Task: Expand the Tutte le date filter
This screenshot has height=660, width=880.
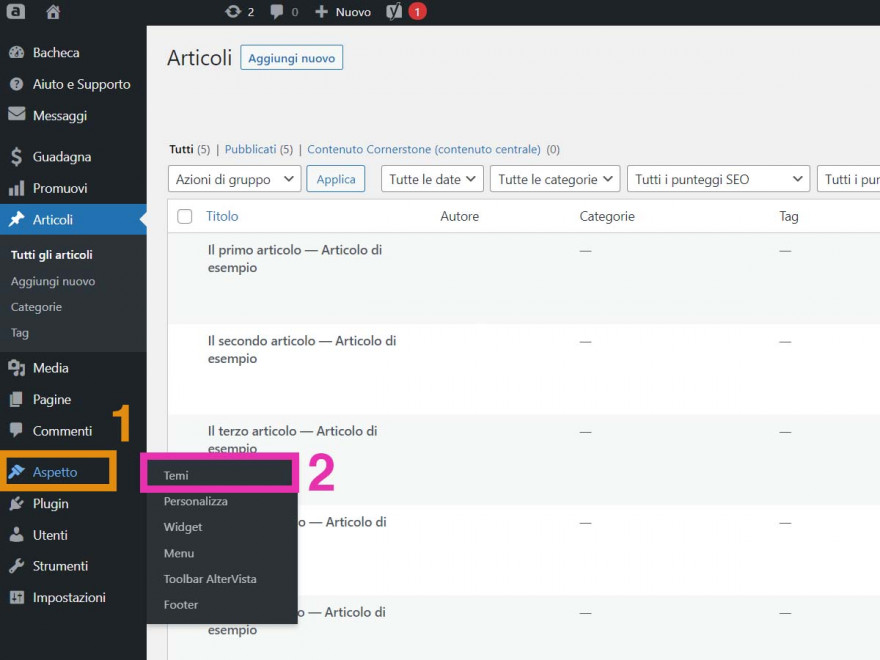Action: (x=432, y=178)
